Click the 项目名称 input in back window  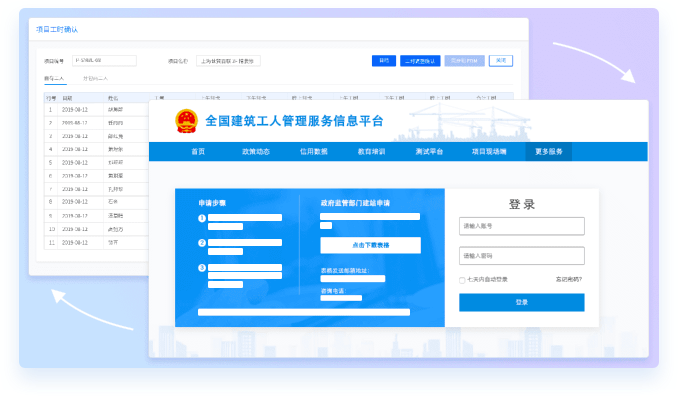[x=228, y=61]
